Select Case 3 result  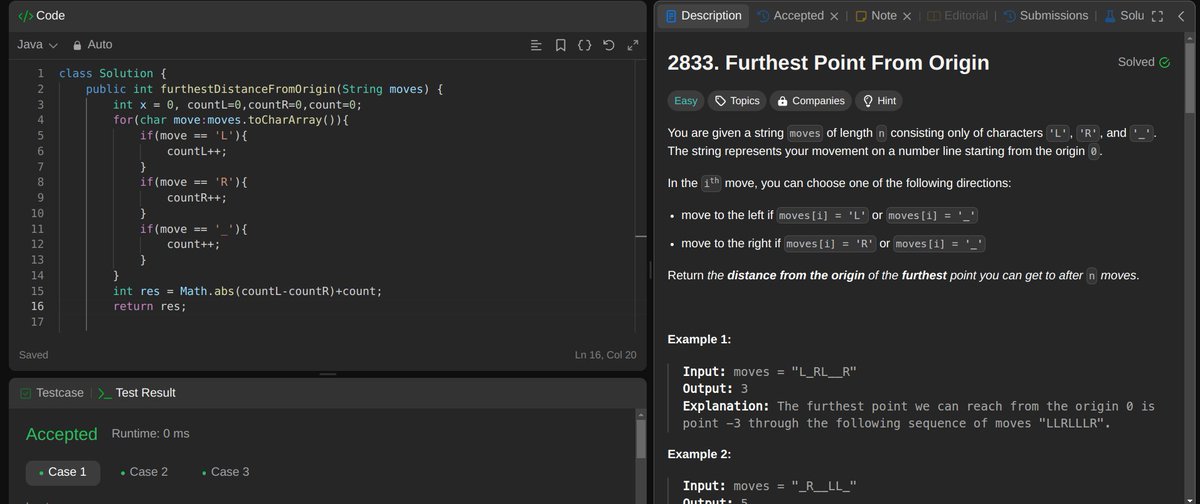coord(225,472)
